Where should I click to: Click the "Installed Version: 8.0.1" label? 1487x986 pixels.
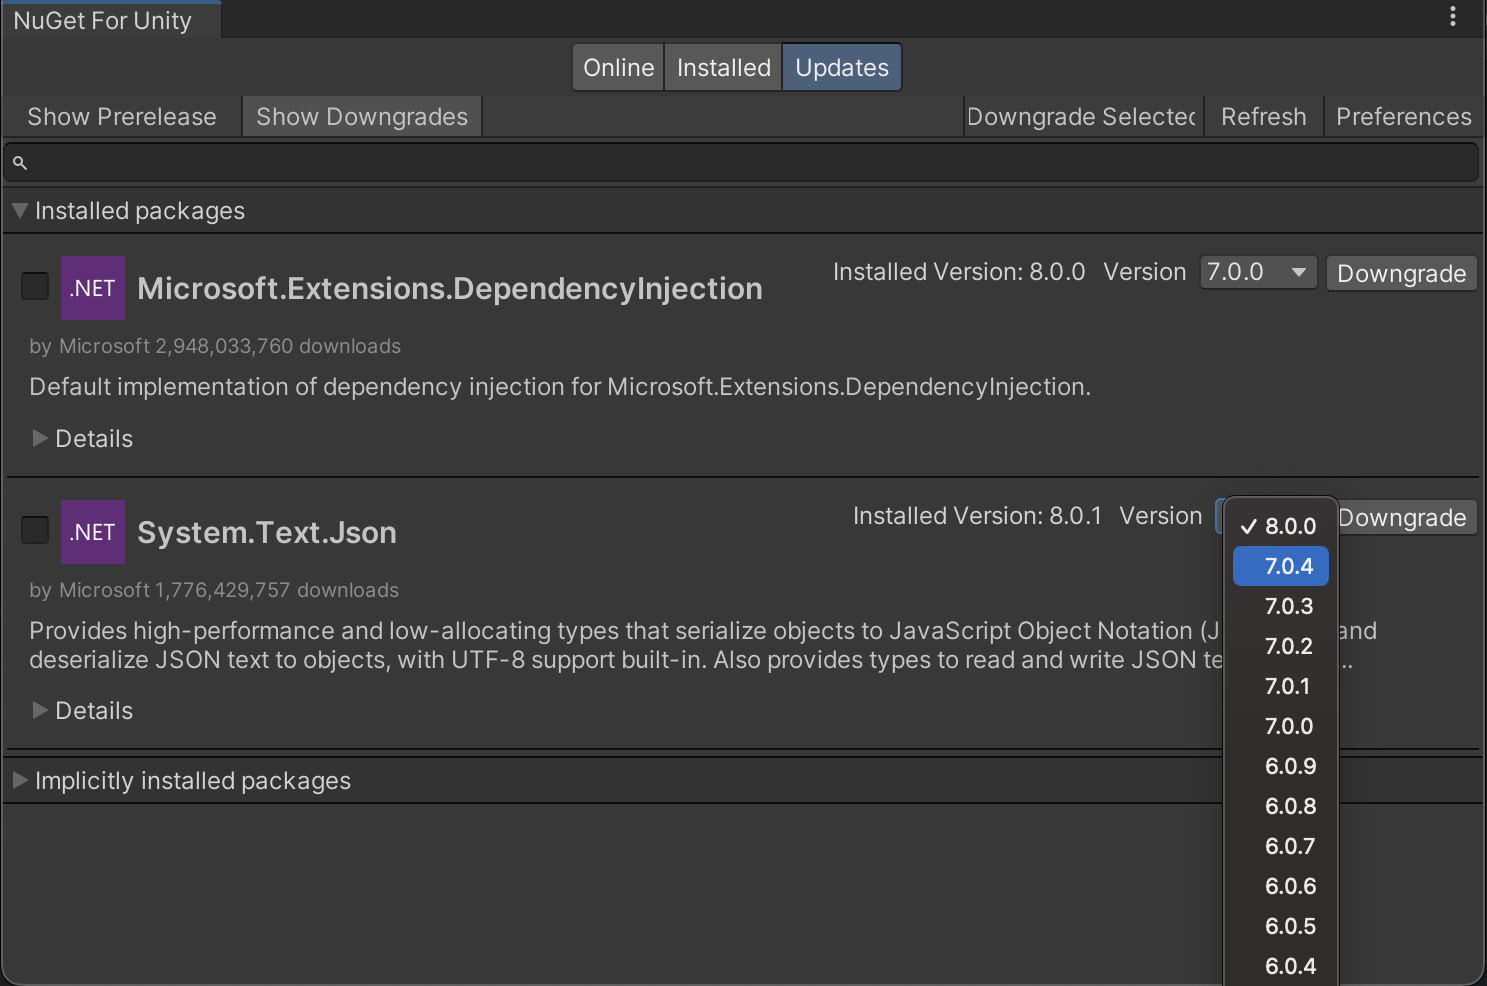click(x=977, y=516)
